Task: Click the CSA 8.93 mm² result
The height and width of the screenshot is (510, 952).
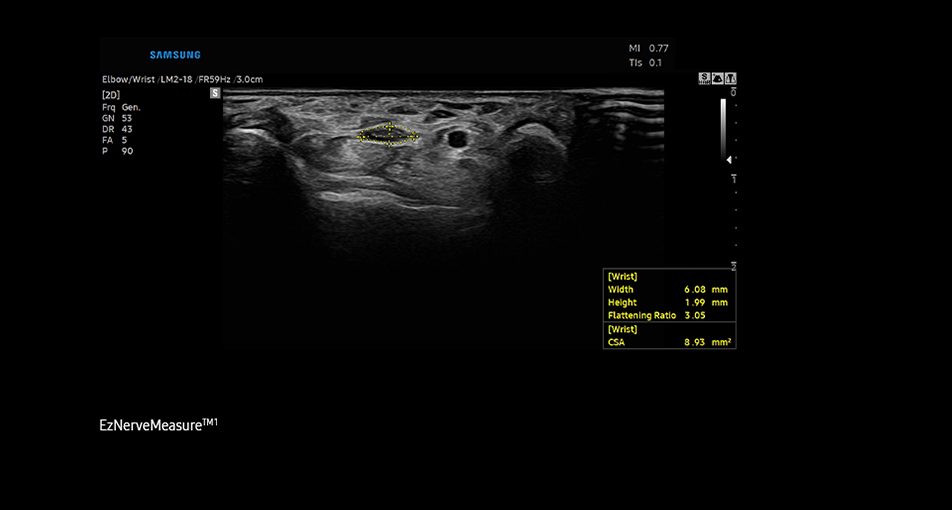Action: pos(667,342)
